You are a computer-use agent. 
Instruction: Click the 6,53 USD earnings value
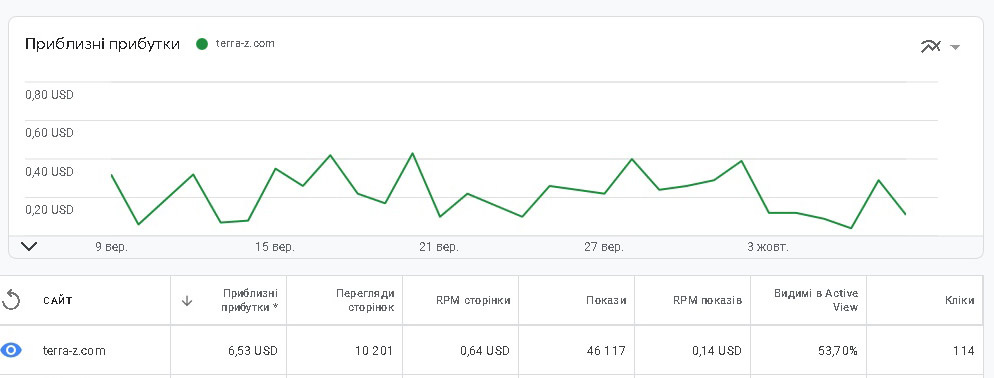coord(253,351)
